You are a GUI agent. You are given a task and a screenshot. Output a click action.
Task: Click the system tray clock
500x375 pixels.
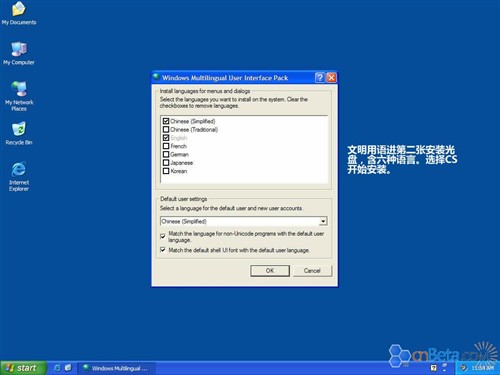coord(483,368)
